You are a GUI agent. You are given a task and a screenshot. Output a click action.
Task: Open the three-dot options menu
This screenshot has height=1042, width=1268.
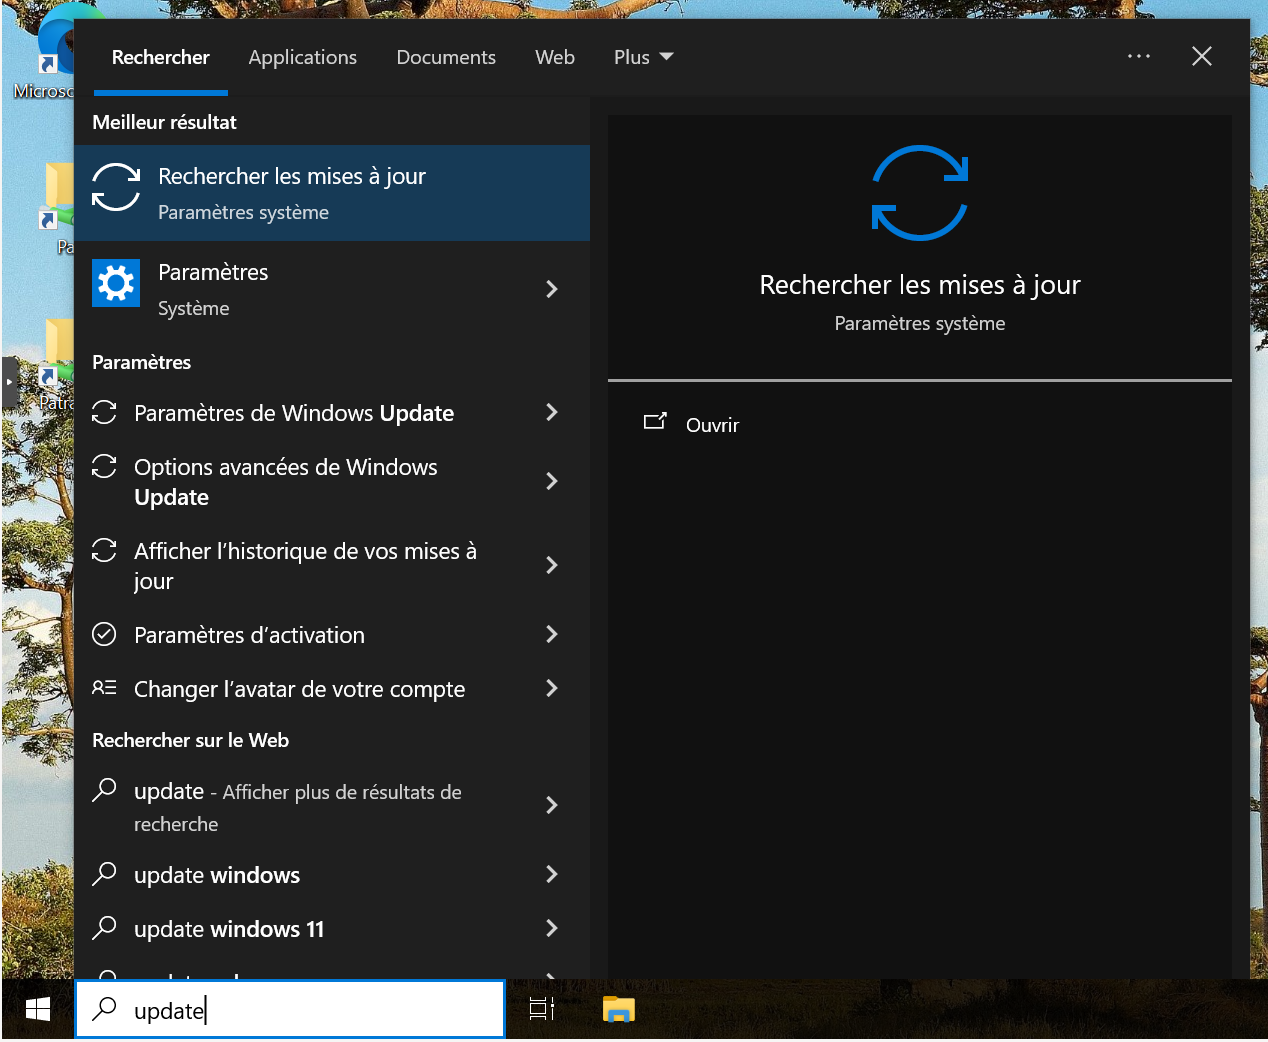click(1139, 56)
